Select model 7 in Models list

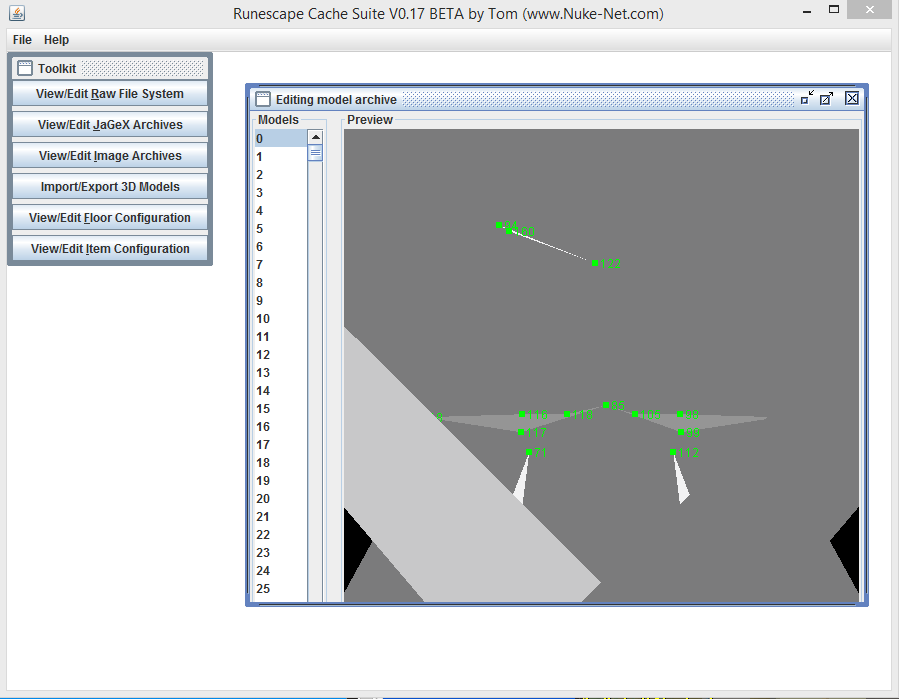281,264
